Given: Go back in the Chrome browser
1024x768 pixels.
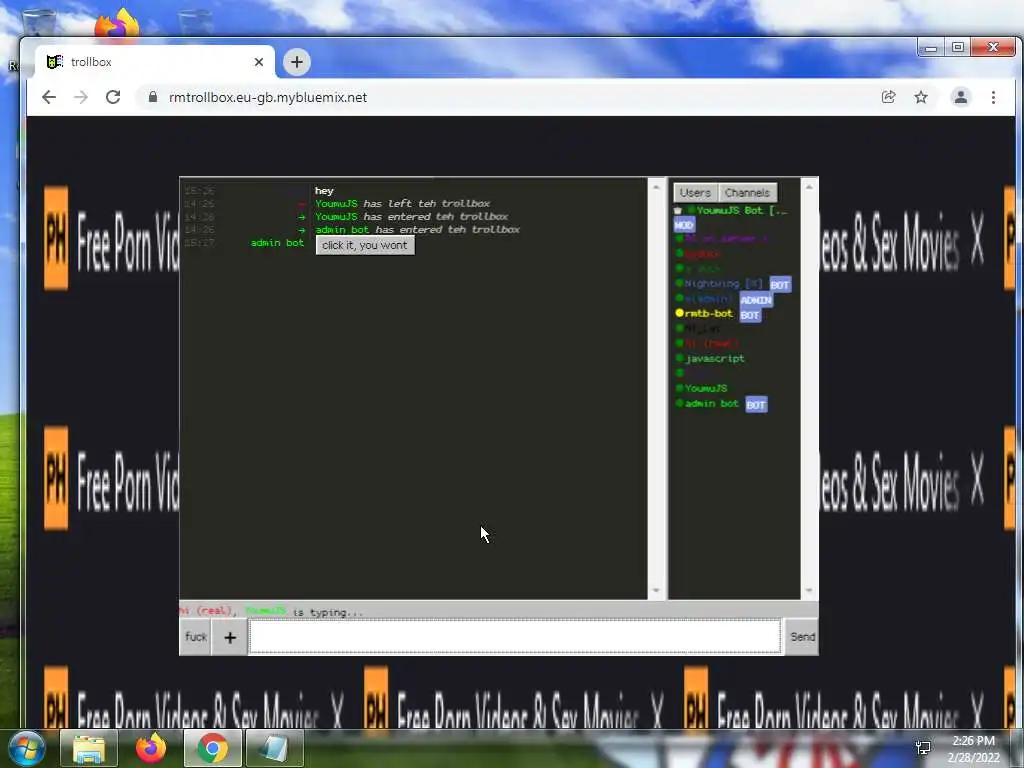Looking at the screenshot, I should click(x=49, y=97).
